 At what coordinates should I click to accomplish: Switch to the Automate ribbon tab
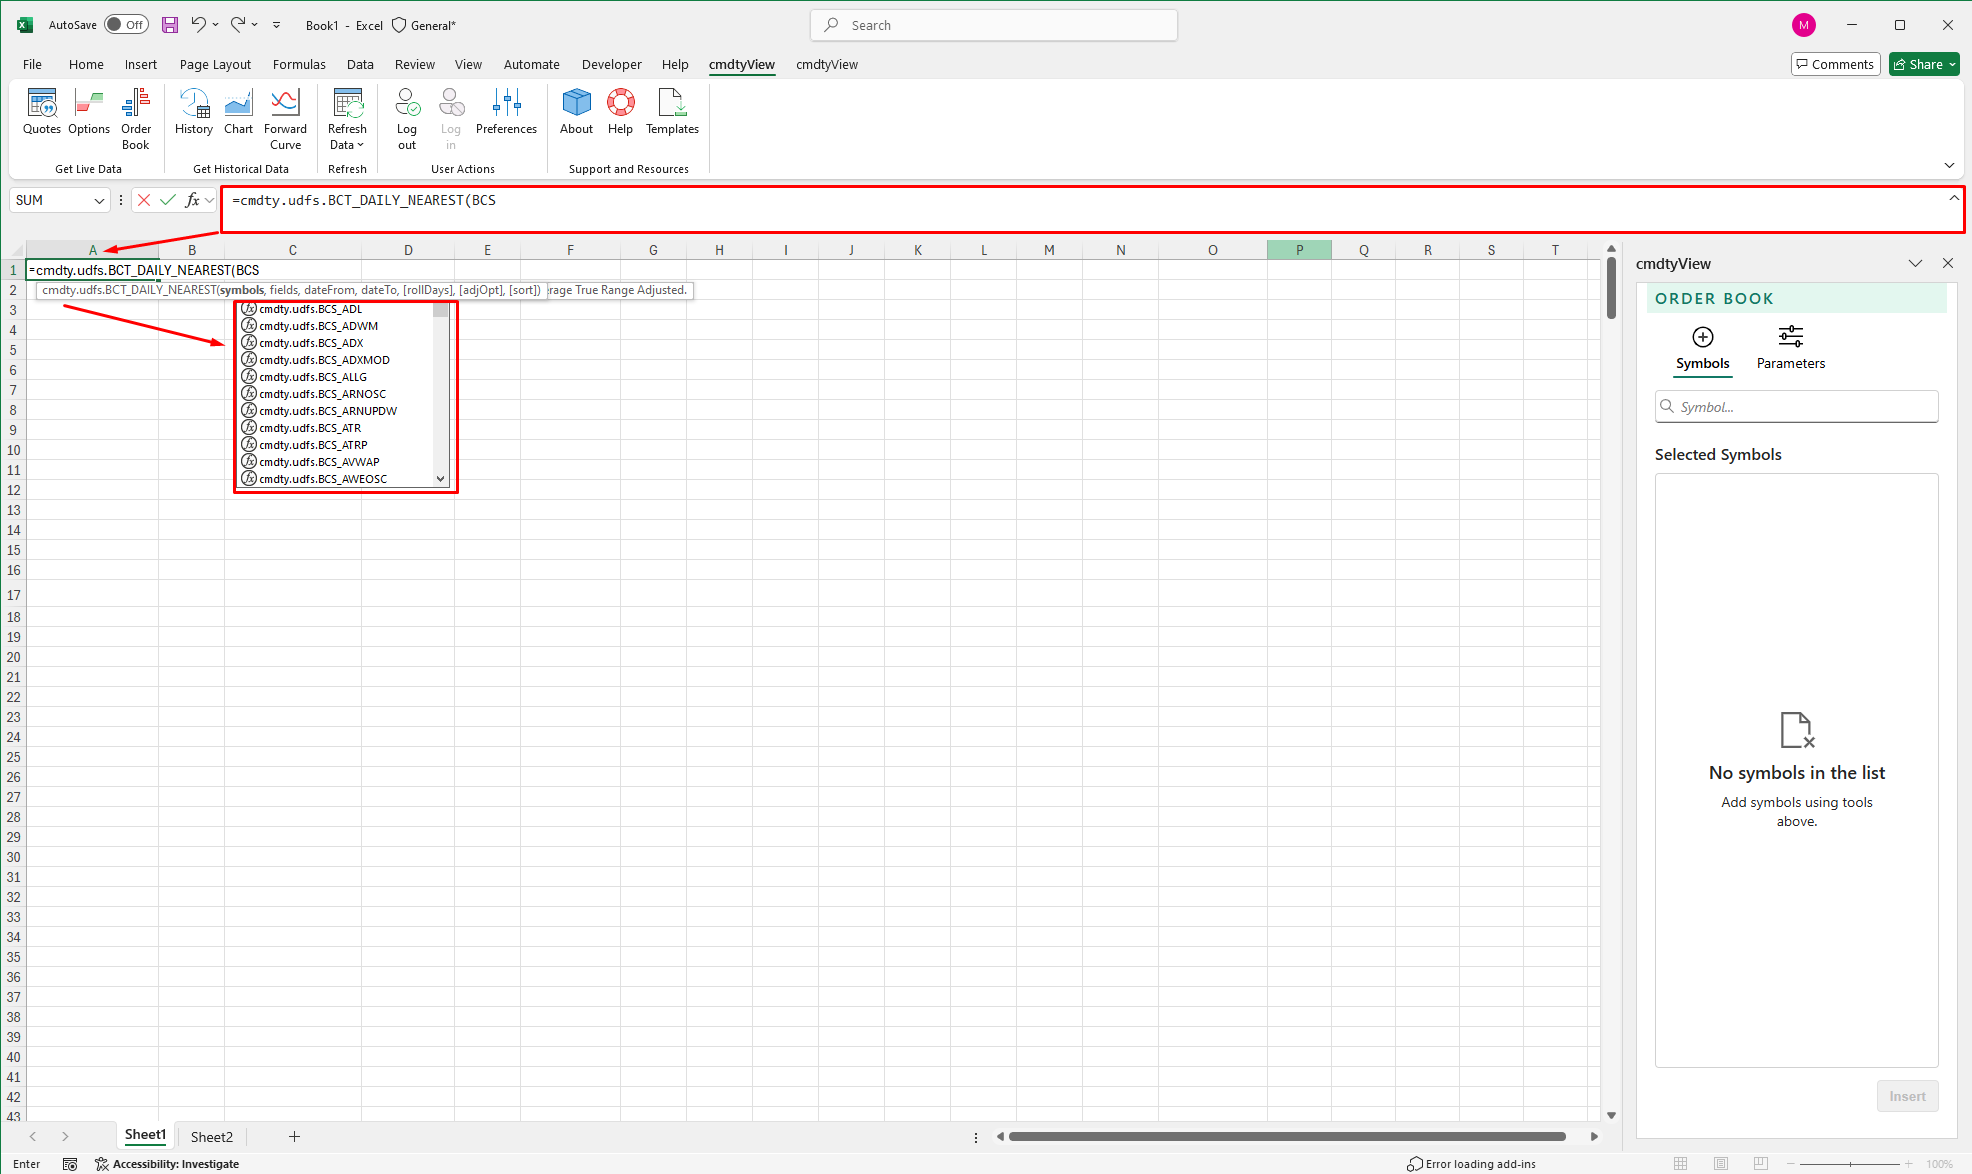click(531, 64)
